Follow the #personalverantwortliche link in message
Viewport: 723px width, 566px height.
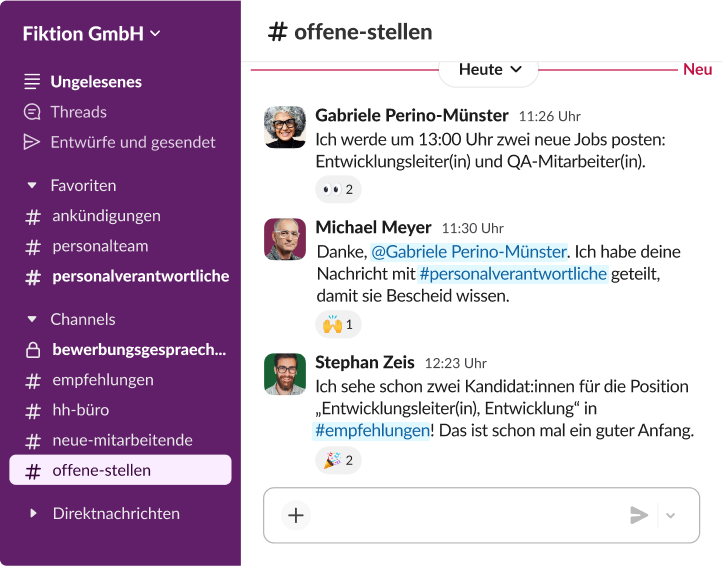click(x=513, y=274)
